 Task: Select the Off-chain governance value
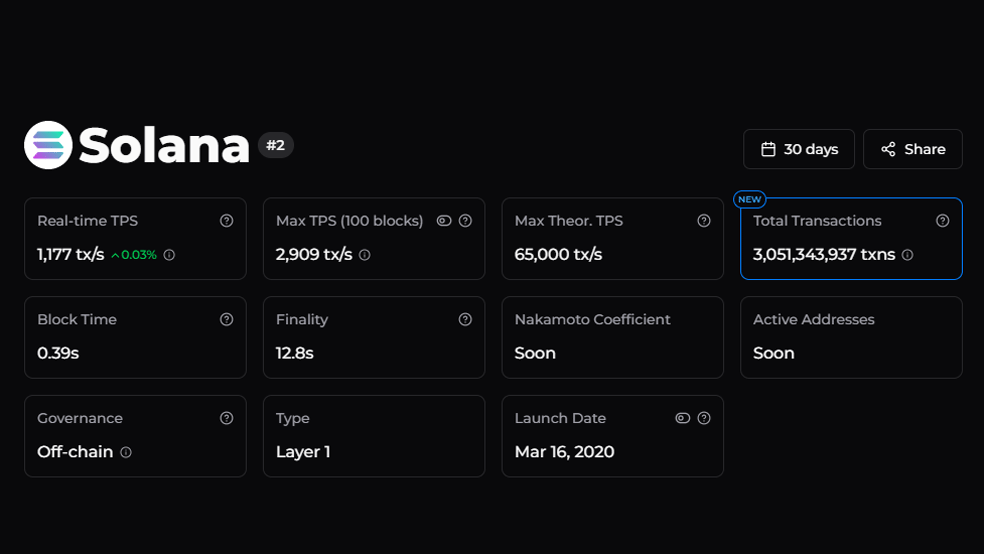(x=75, y=452)
